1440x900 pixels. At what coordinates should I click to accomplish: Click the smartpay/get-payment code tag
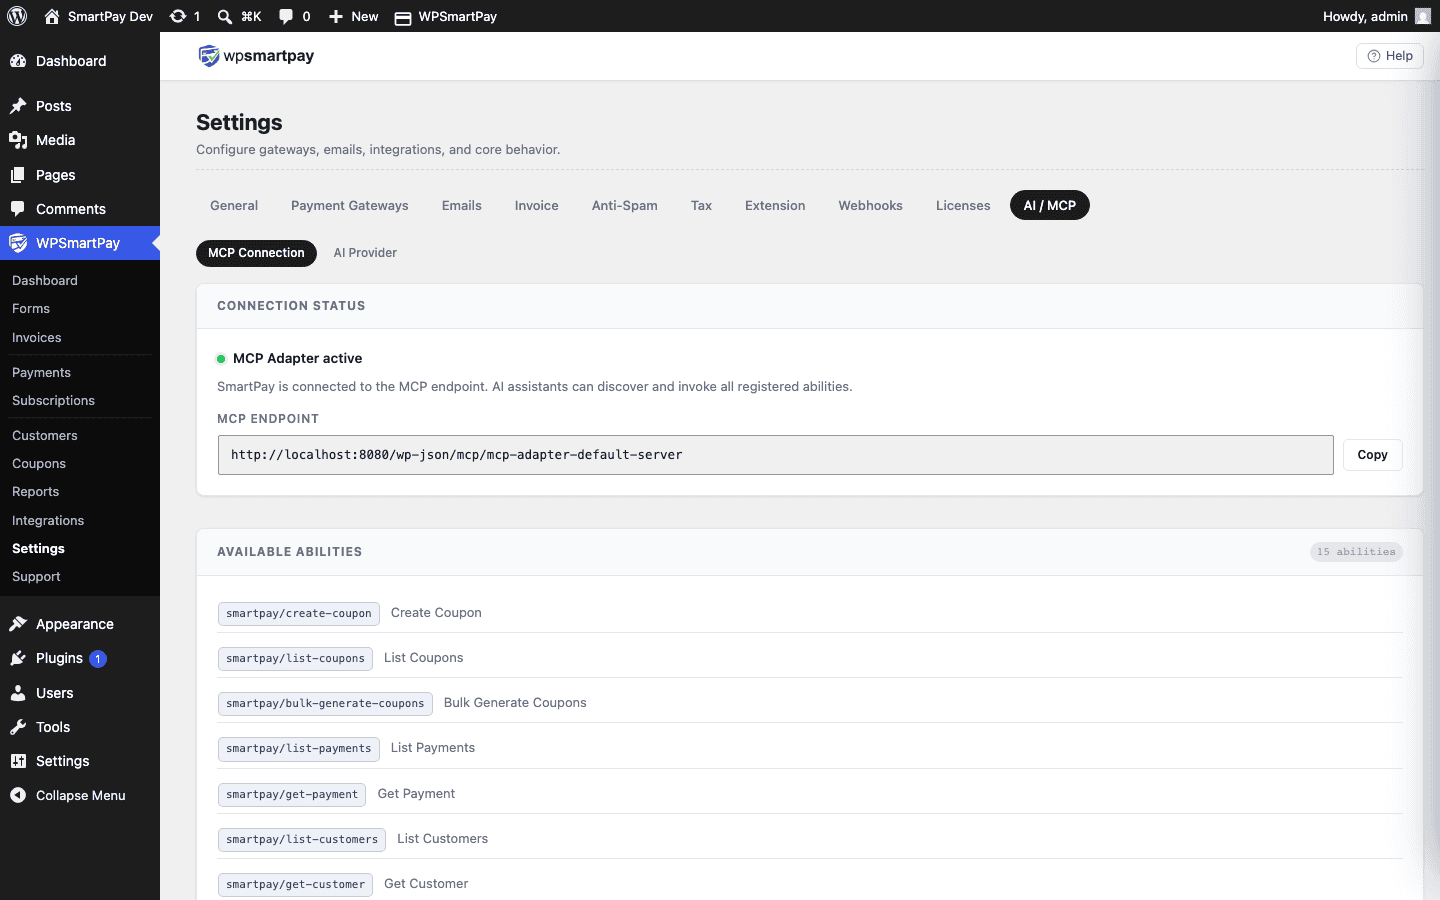[292, 795]
